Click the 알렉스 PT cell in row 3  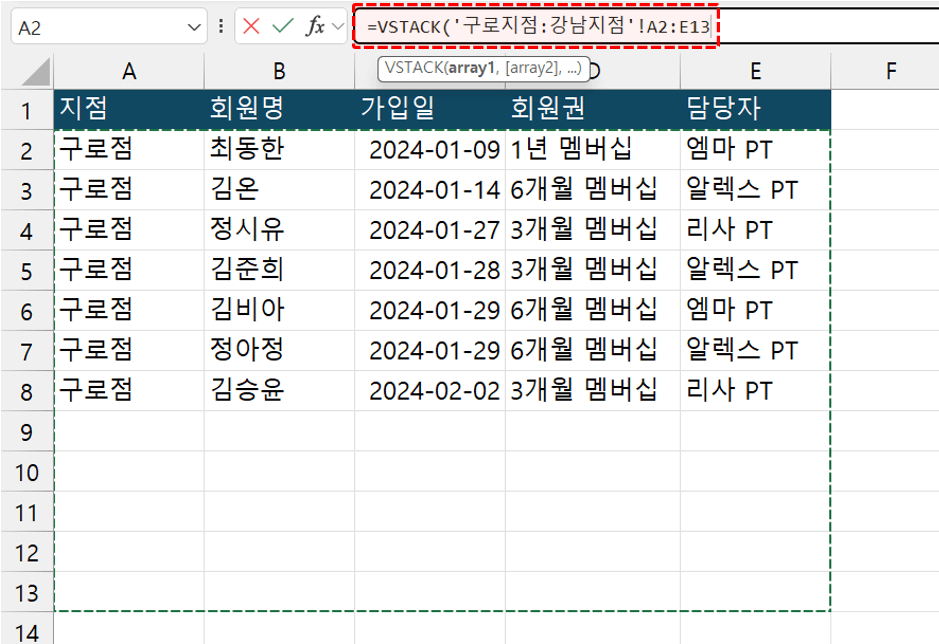755,189
